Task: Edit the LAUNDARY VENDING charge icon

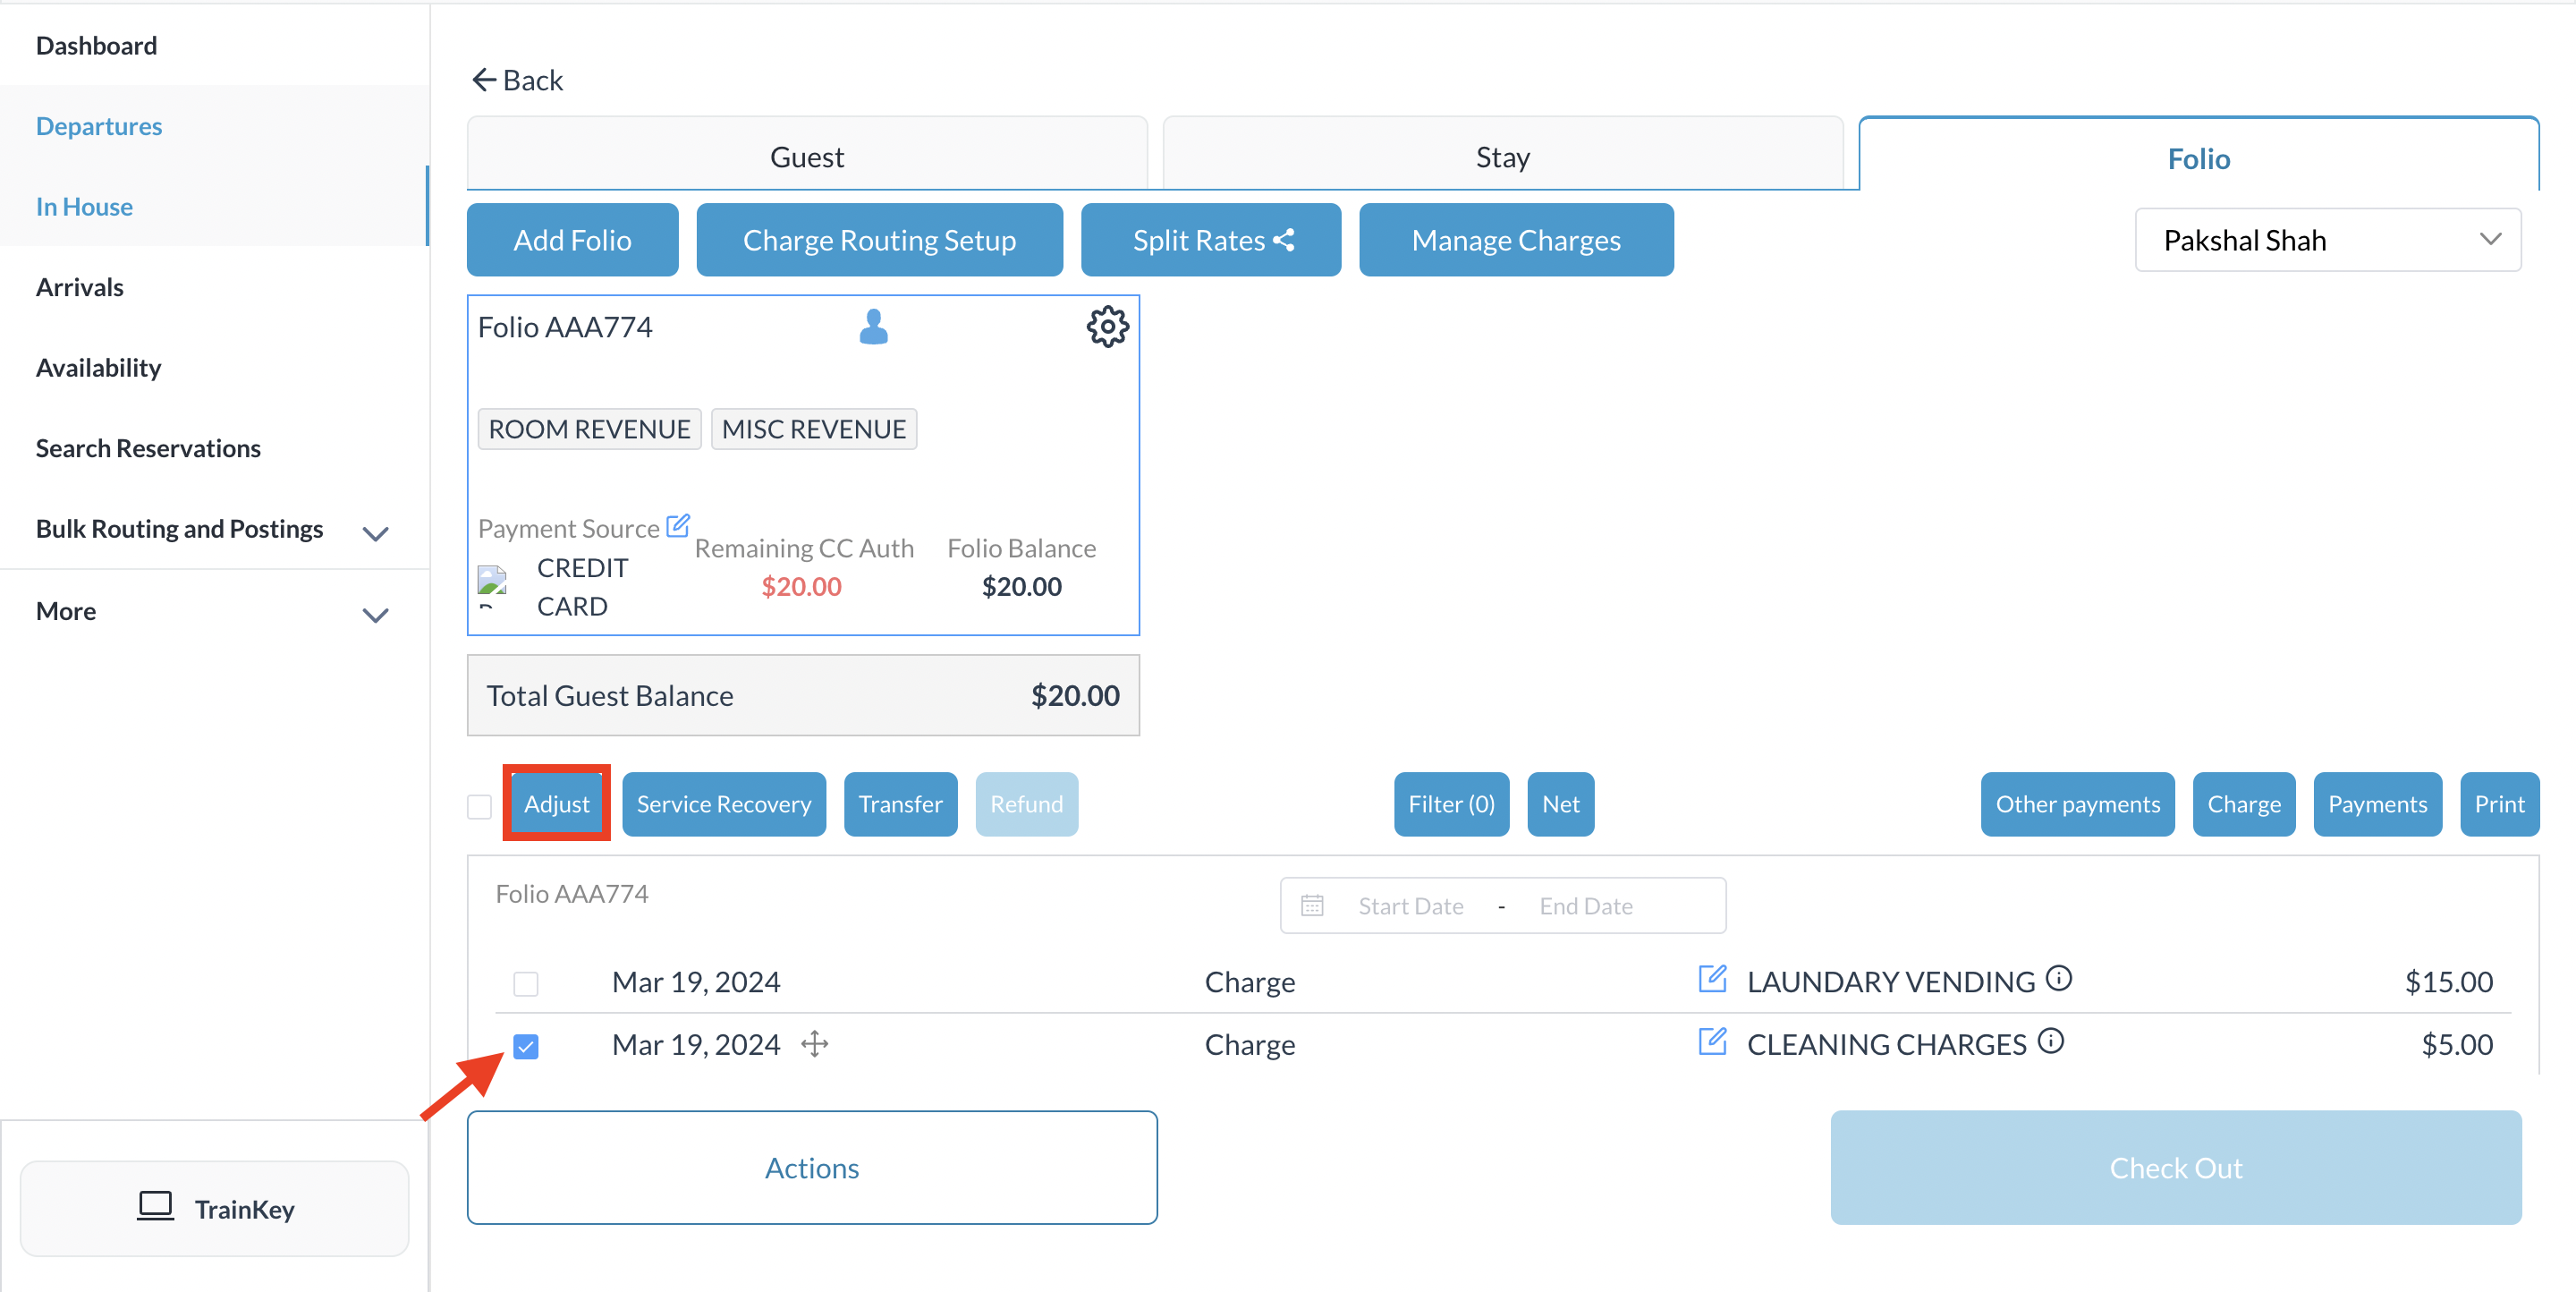Action: (x=1712, y=979)
